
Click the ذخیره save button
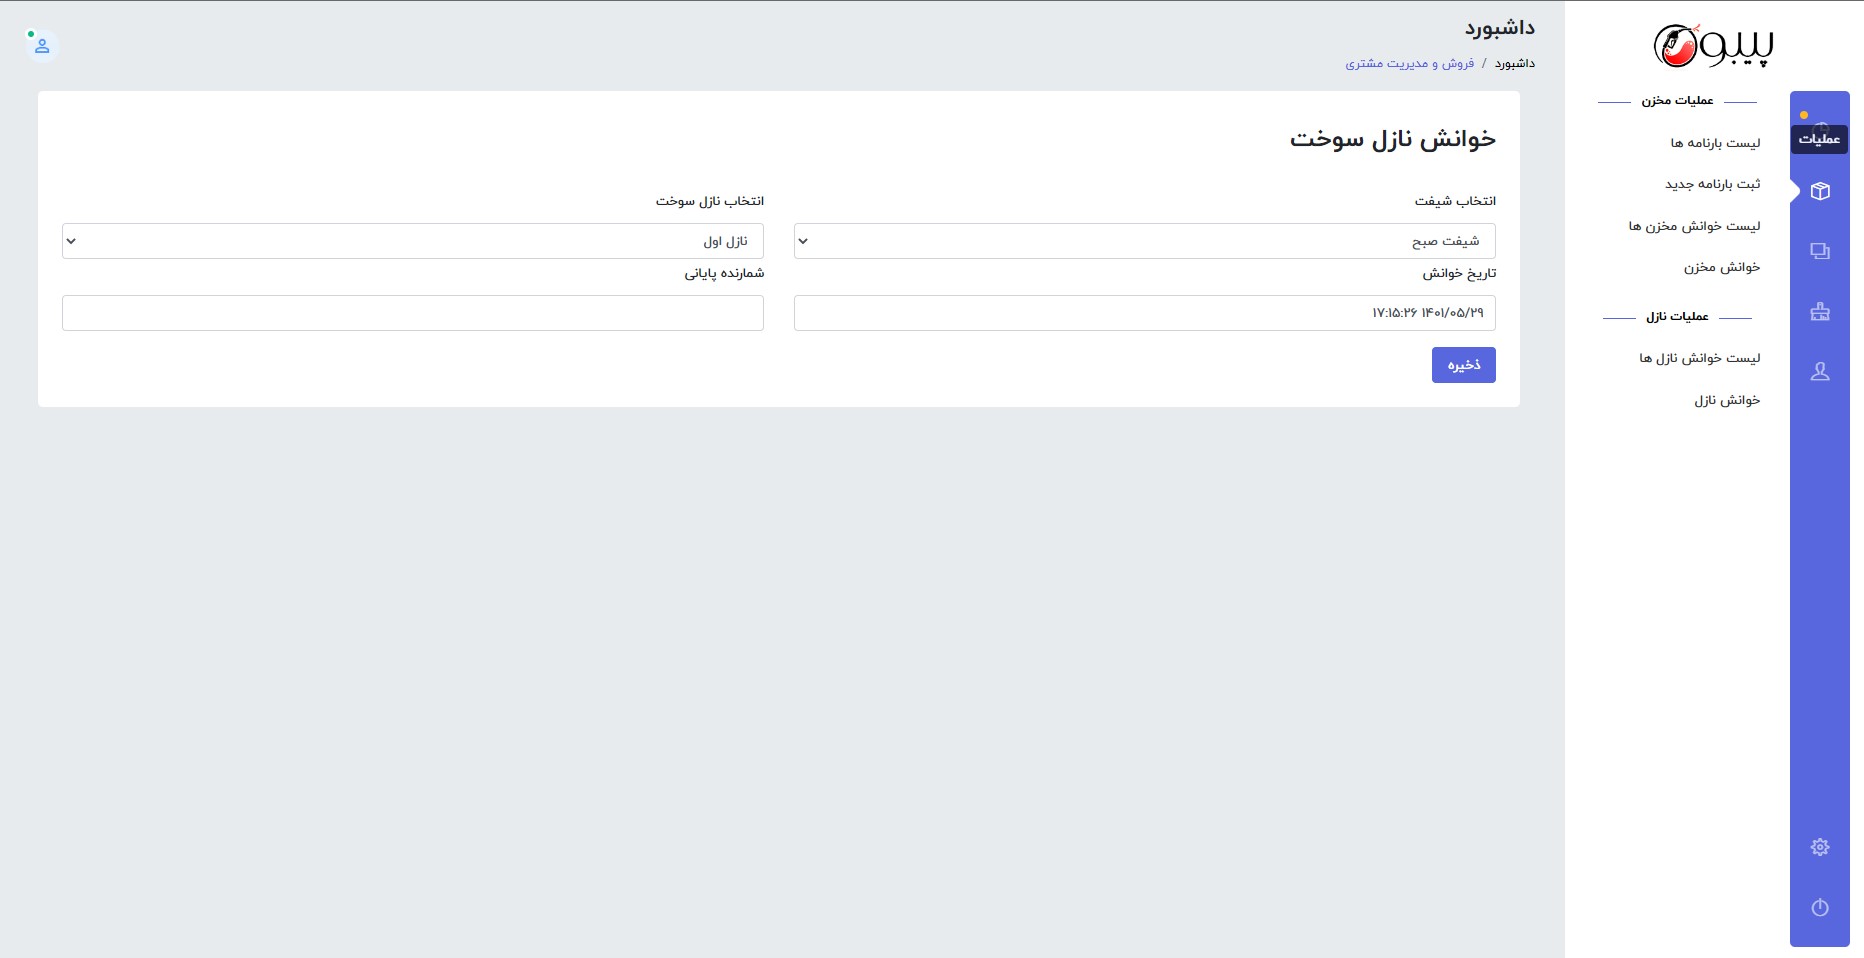pyautogui.click(x=1463, y=365)
